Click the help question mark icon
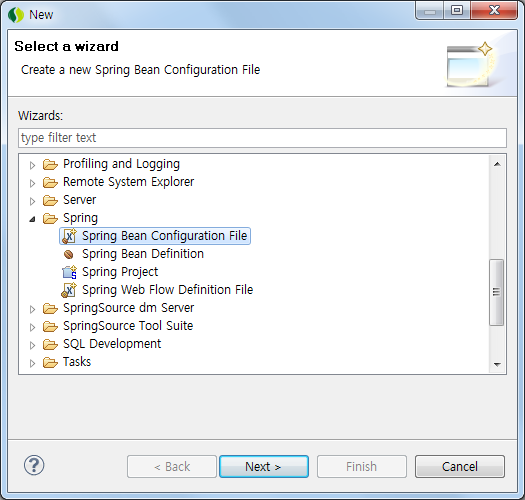The width and height of the screenshot is (525, 500). (34, 465)
